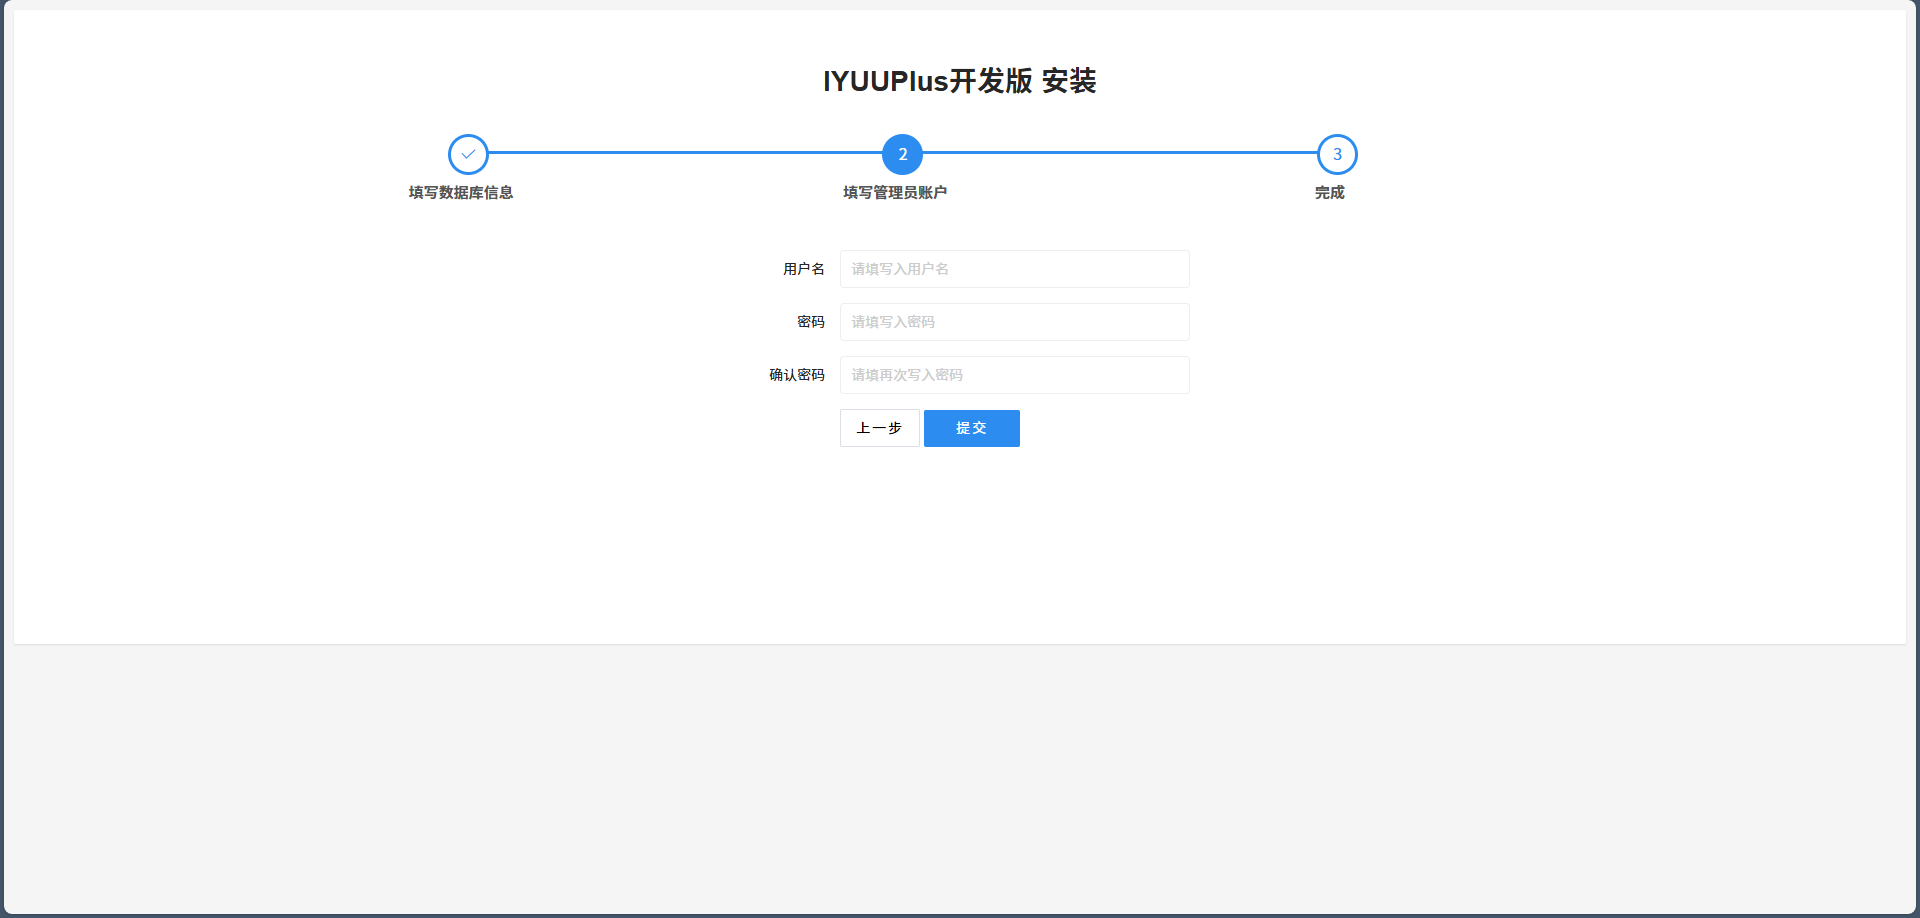Screen dimensions: 1920x918
Task: Submit the form with 提交 button
Action: 971,428
